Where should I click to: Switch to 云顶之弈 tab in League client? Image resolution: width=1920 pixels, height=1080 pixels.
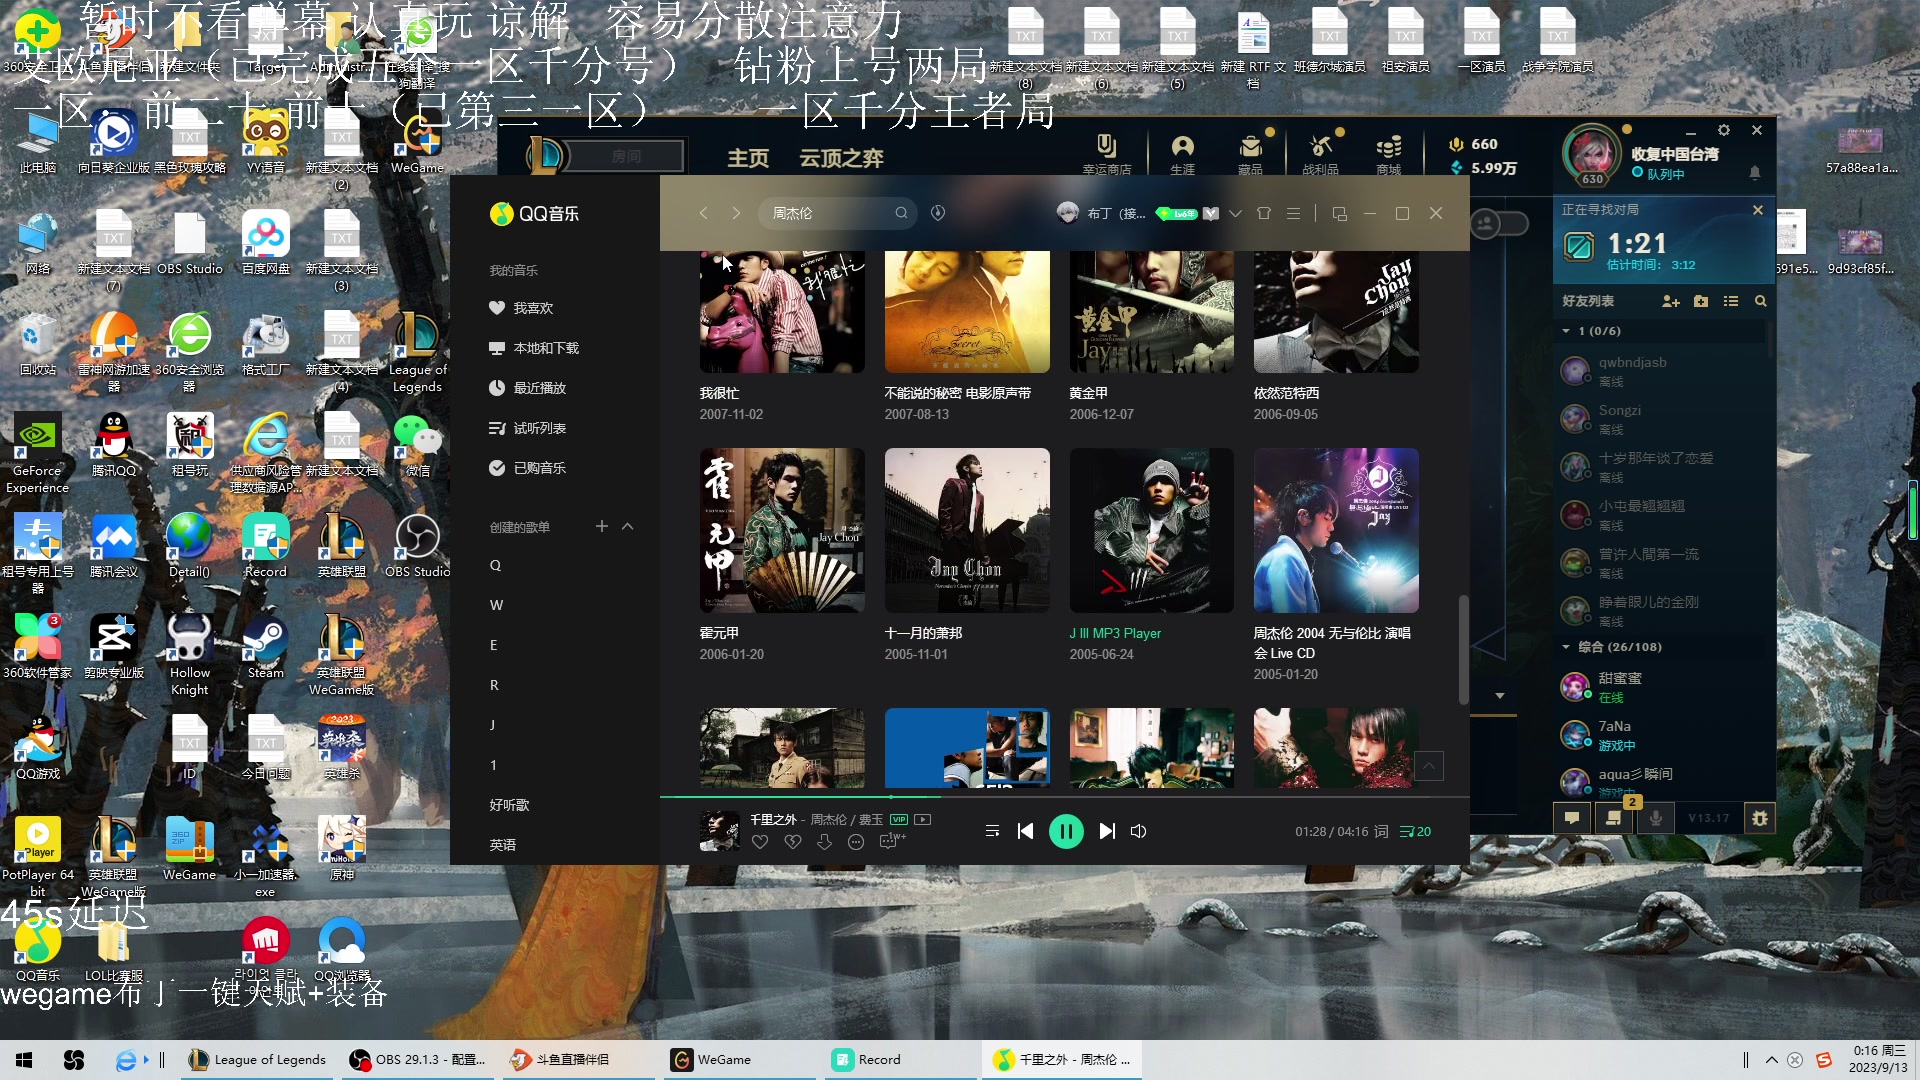pyautogui.click(x=841, y=158)
